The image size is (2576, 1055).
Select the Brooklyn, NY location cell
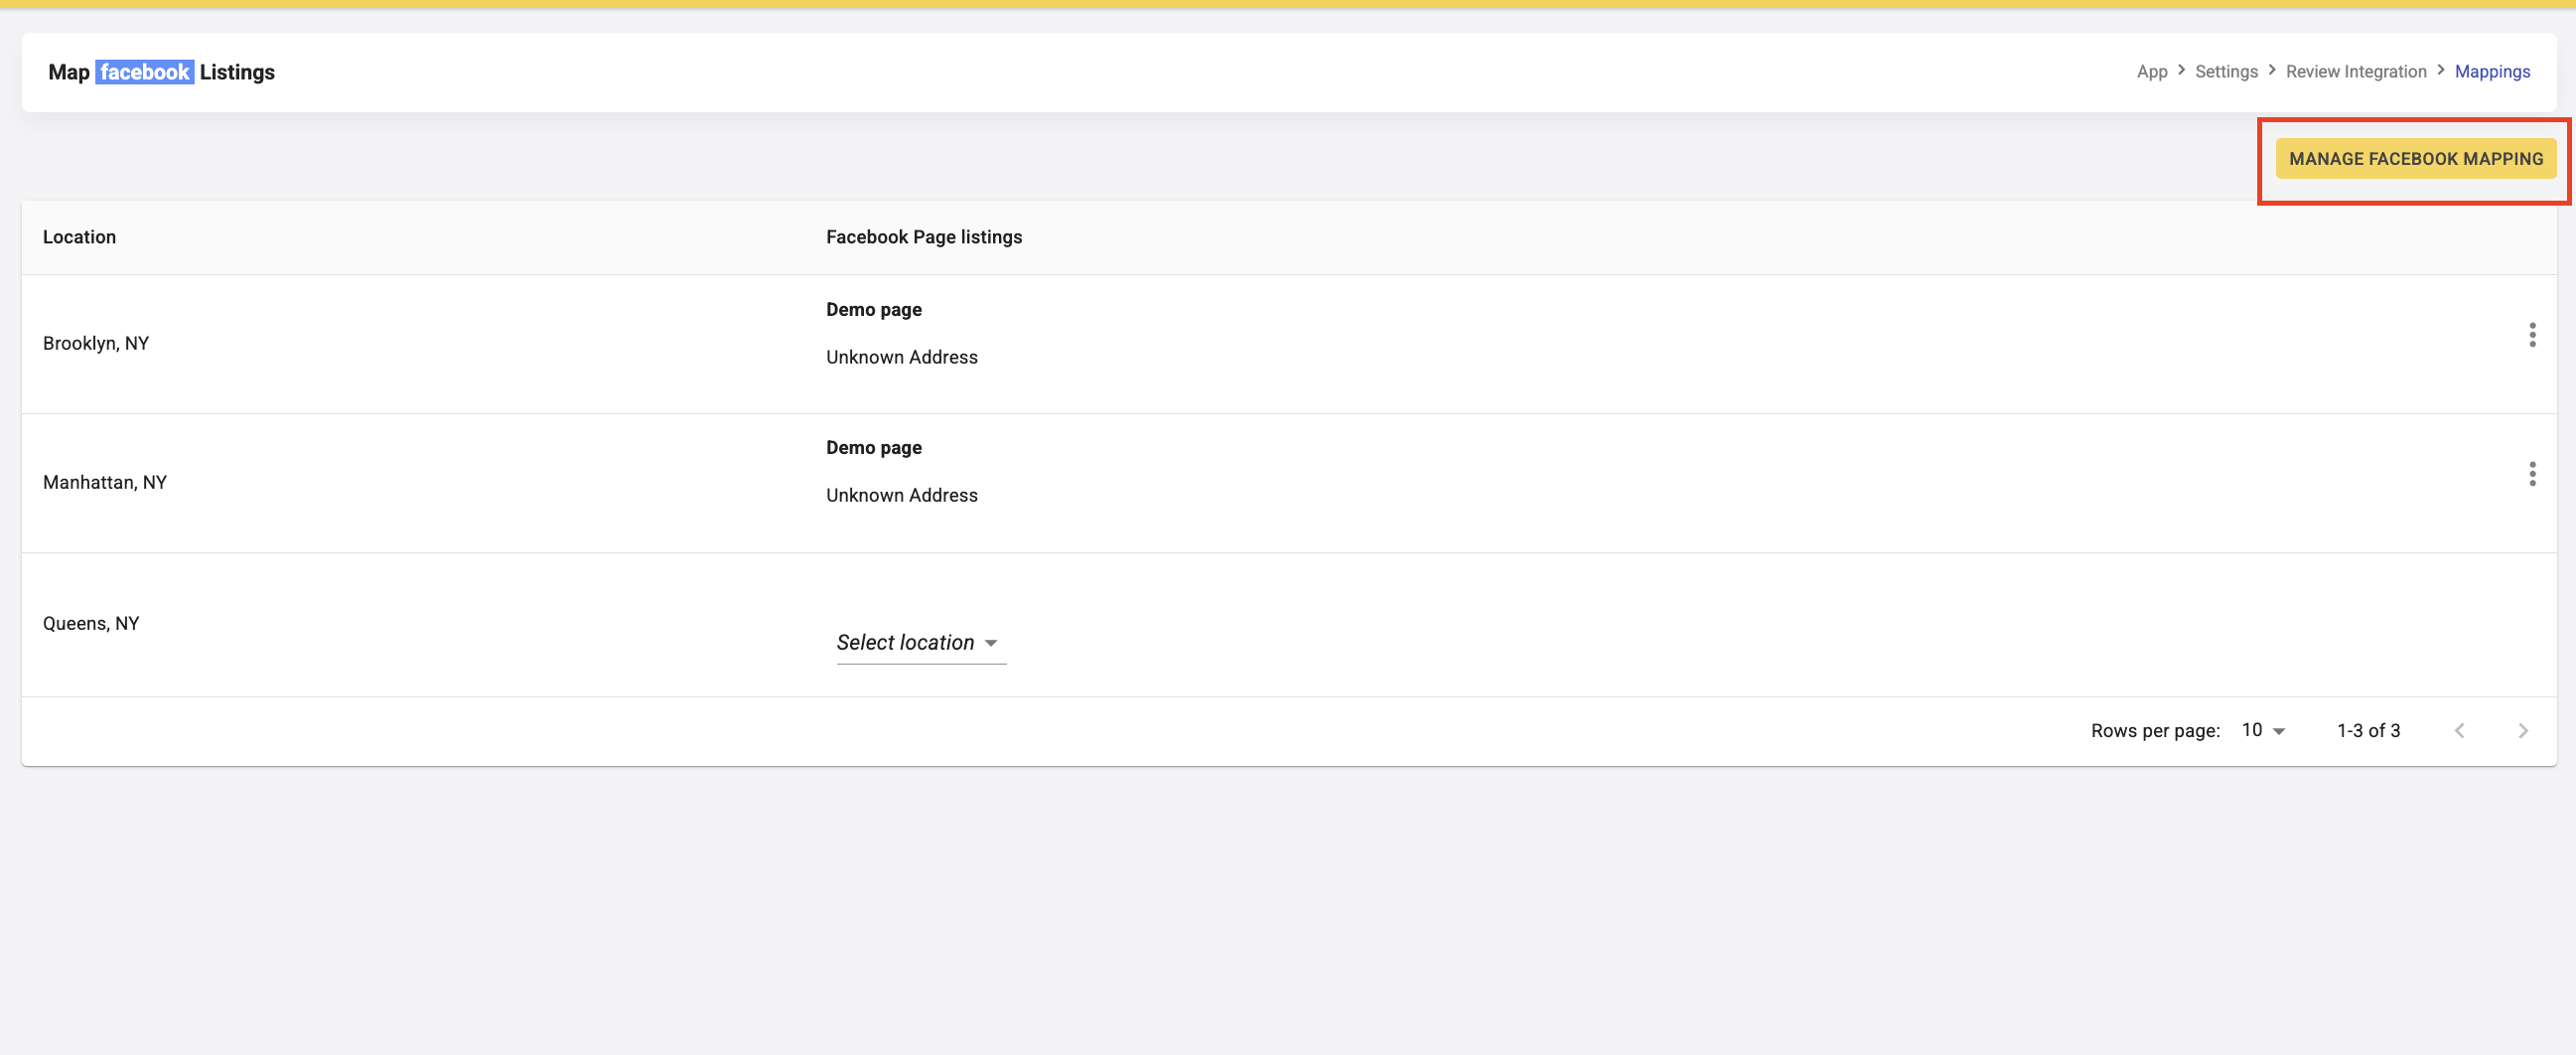coord(96,343)
